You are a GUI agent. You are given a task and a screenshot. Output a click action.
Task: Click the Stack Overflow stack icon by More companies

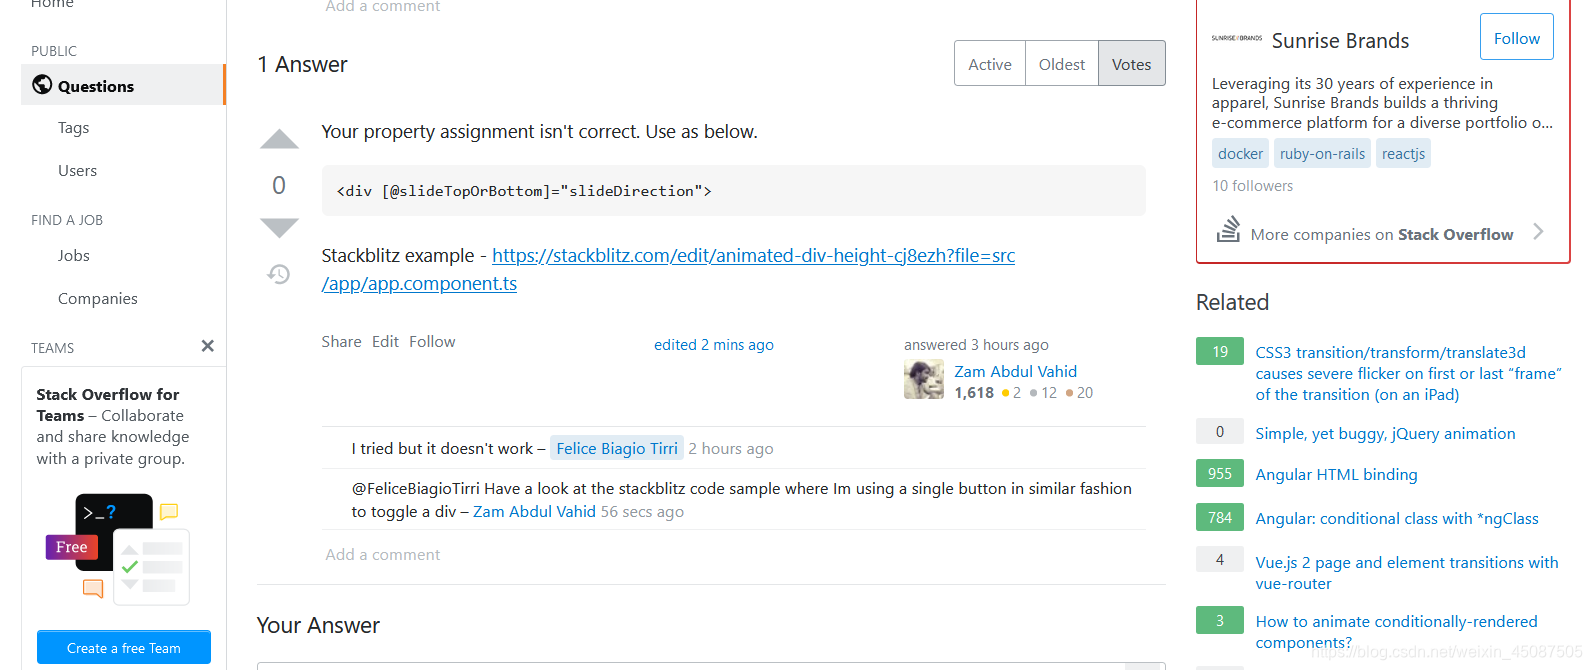(x=1228, y=229)
